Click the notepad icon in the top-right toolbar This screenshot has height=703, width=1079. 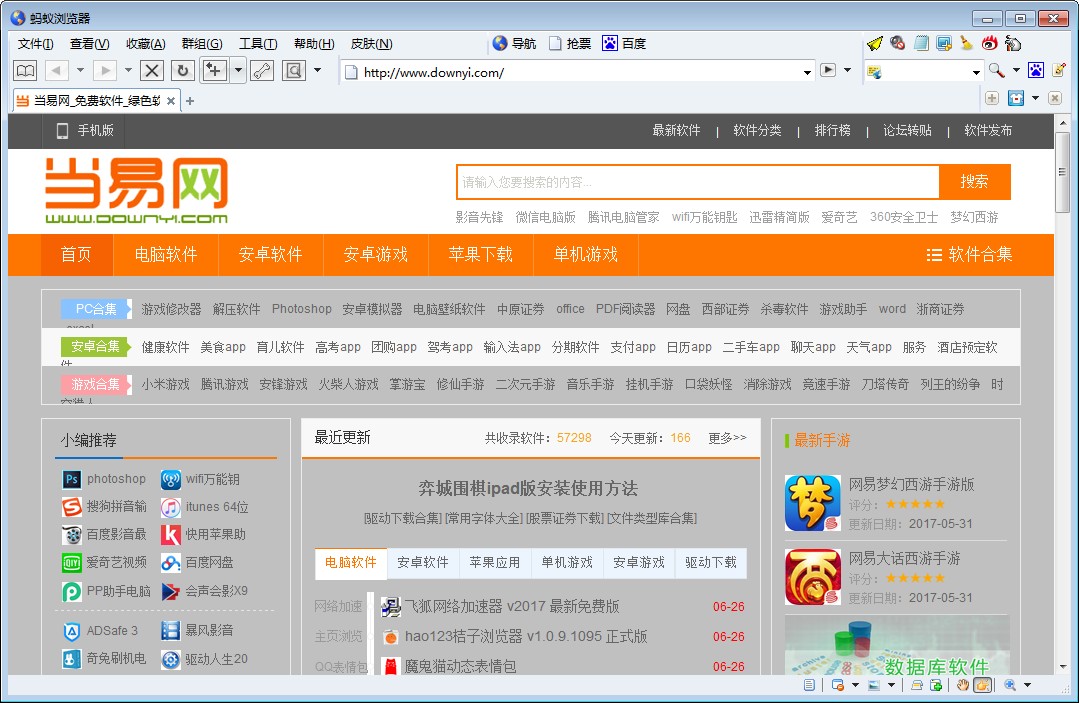920,42
